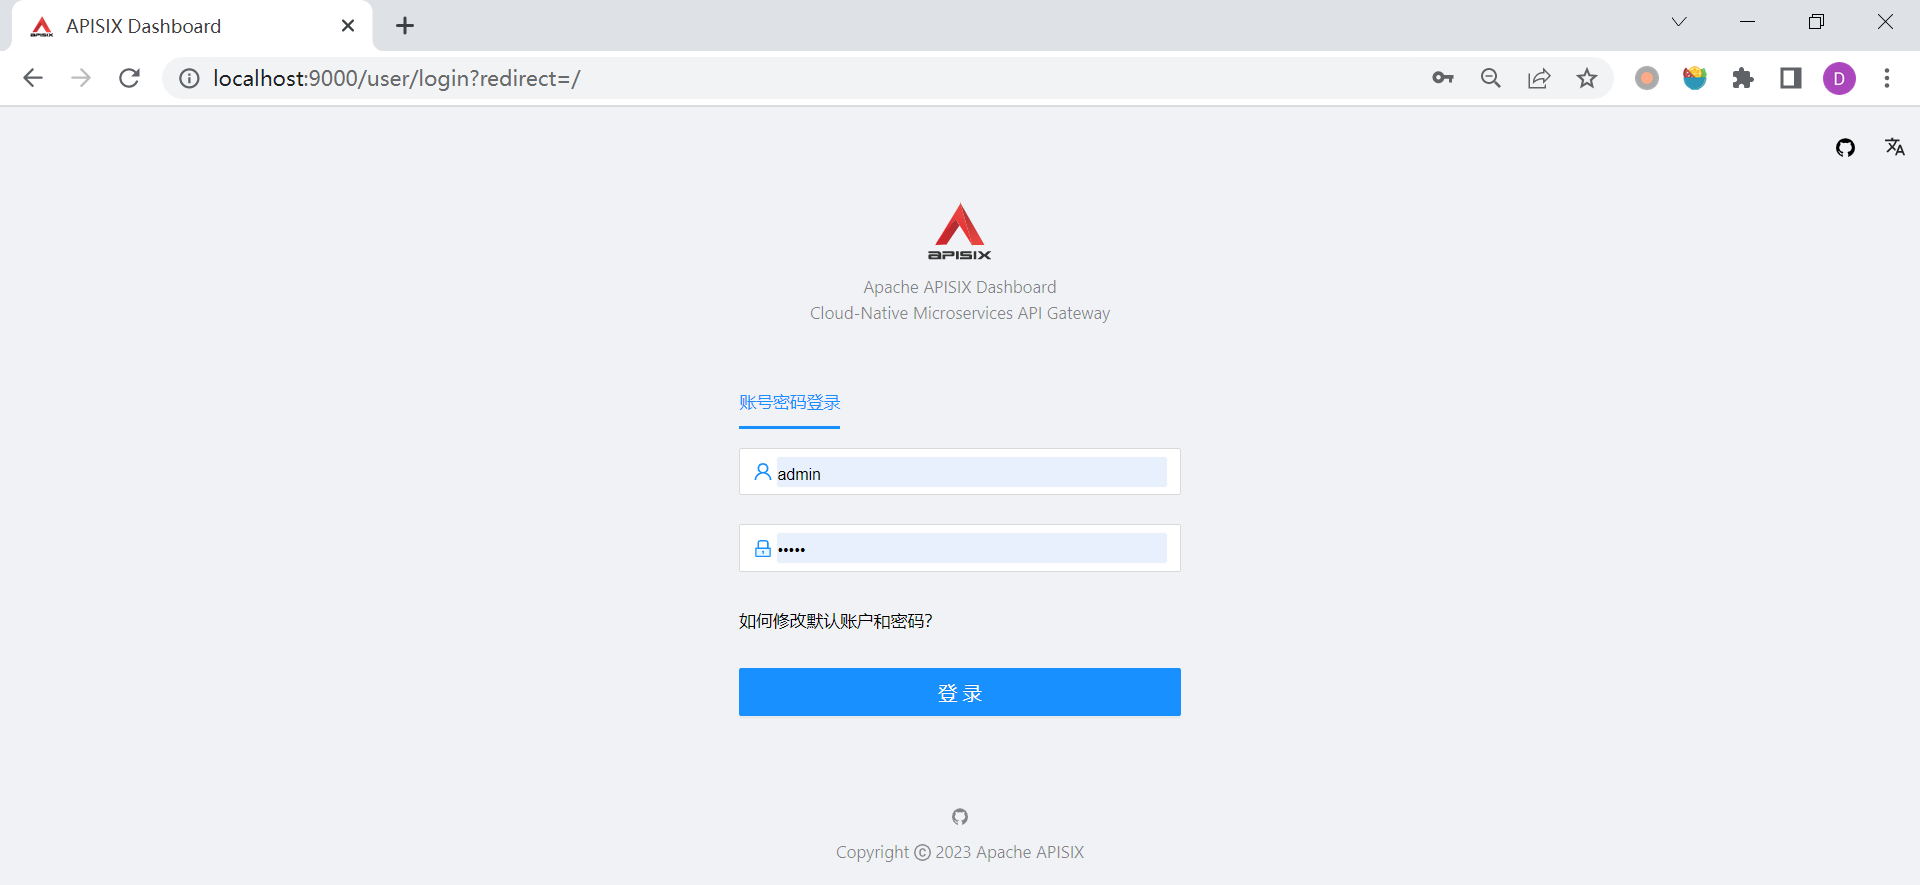Click the colorful shield extension icon
1920x885 pixels.
point(1695,78)
